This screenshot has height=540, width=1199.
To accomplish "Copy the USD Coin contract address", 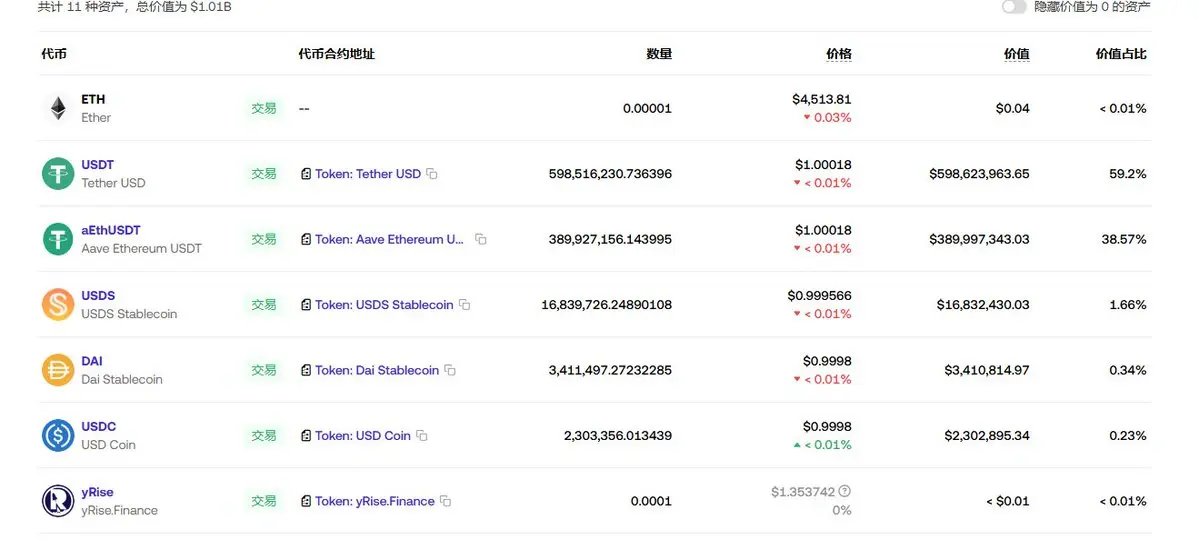I will [421, 435].
